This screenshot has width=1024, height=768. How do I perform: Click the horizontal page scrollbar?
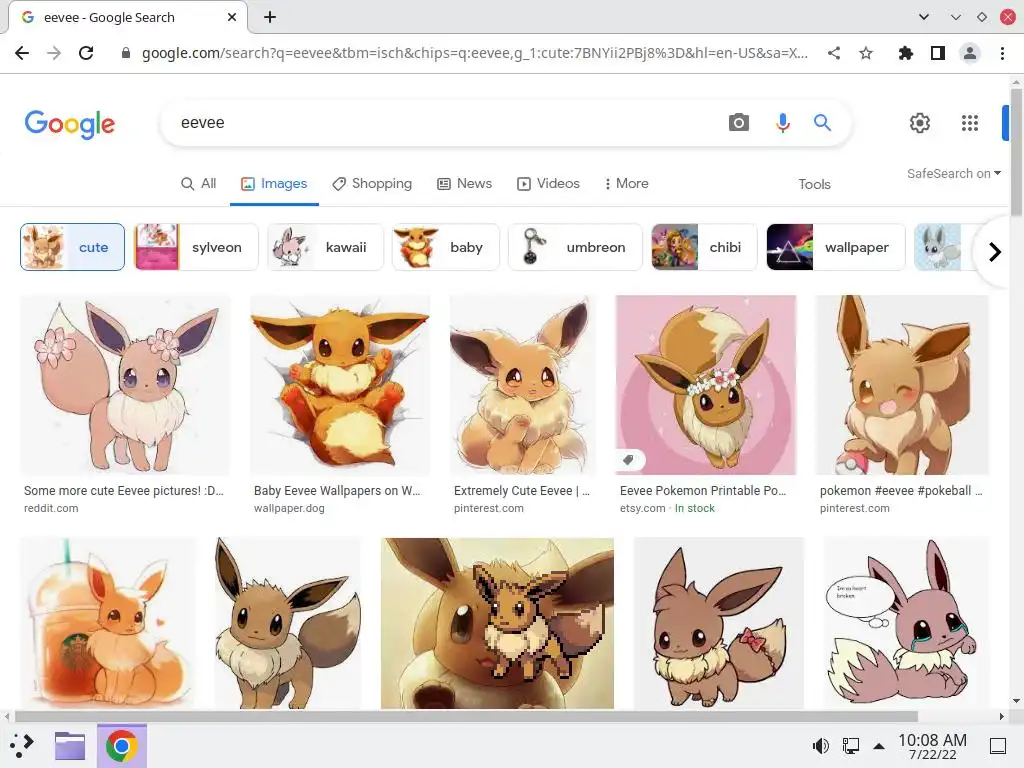tap(466, 716)
